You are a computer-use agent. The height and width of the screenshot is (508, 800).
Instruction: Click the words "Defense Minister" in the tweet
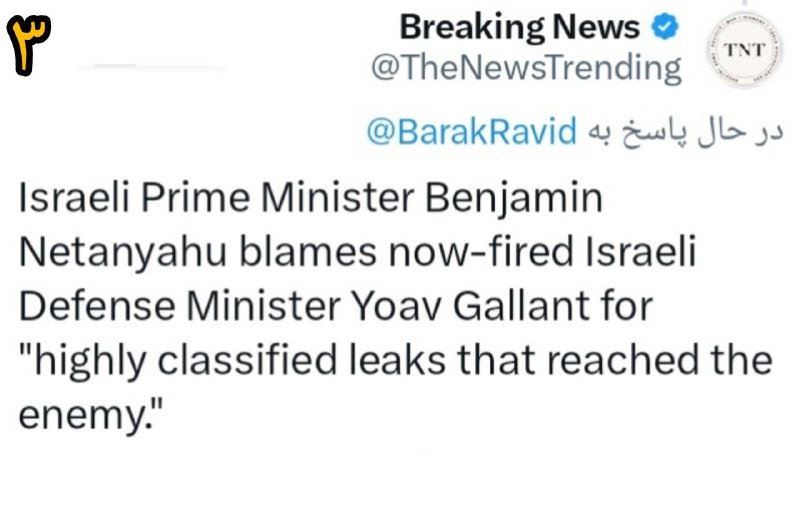[x=180, y=307]
